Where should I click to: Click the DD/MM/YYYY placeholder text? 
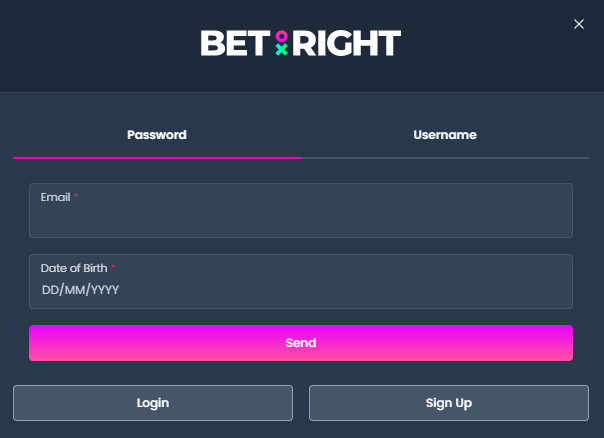point(80,290)
